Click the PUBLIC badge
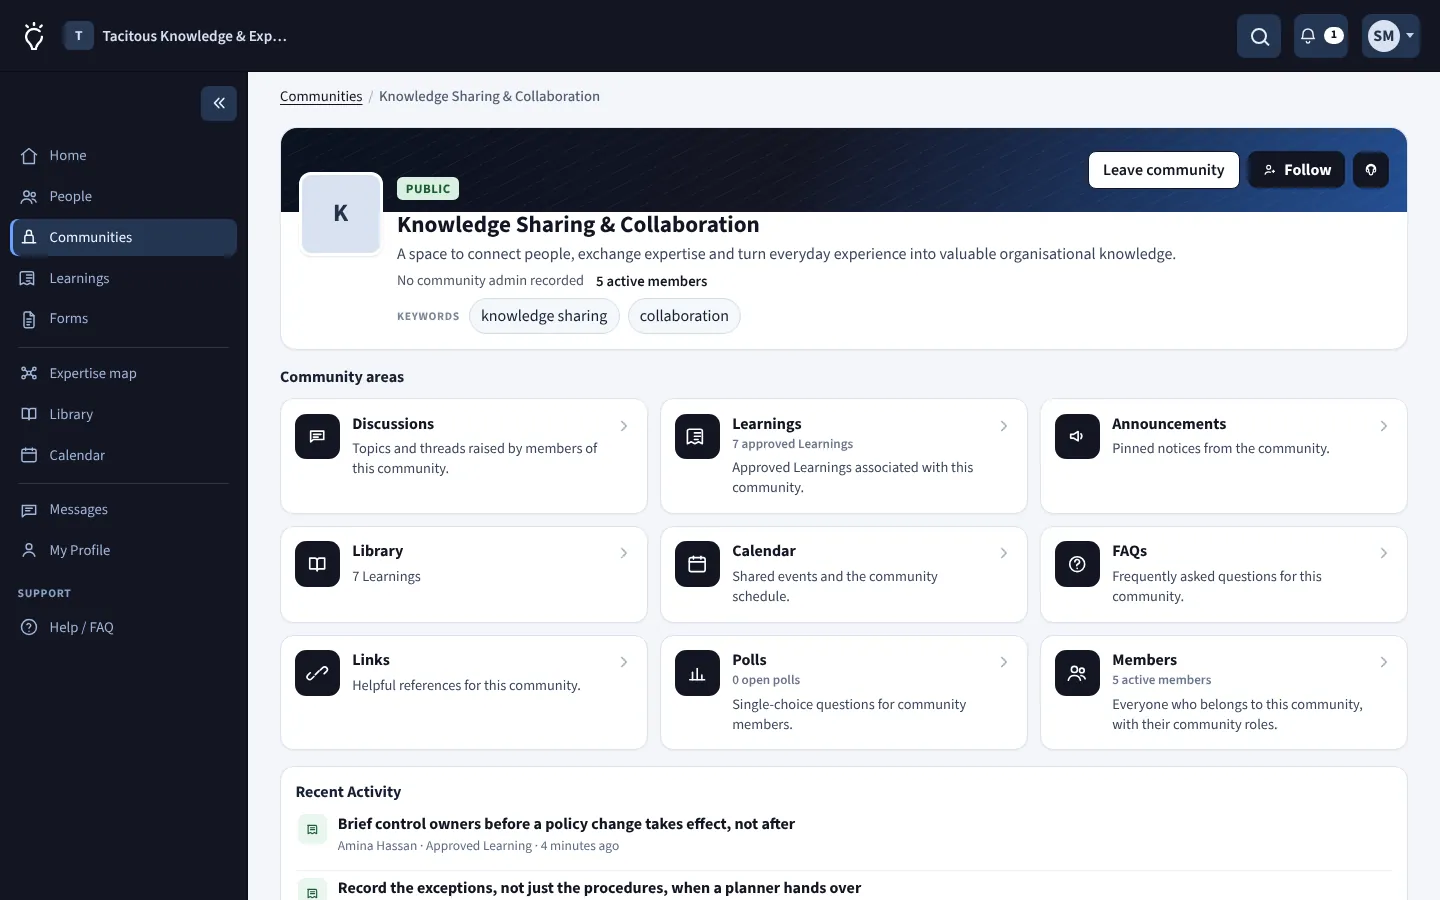This screenshot has height=900, width=1440. pos(428,188)
